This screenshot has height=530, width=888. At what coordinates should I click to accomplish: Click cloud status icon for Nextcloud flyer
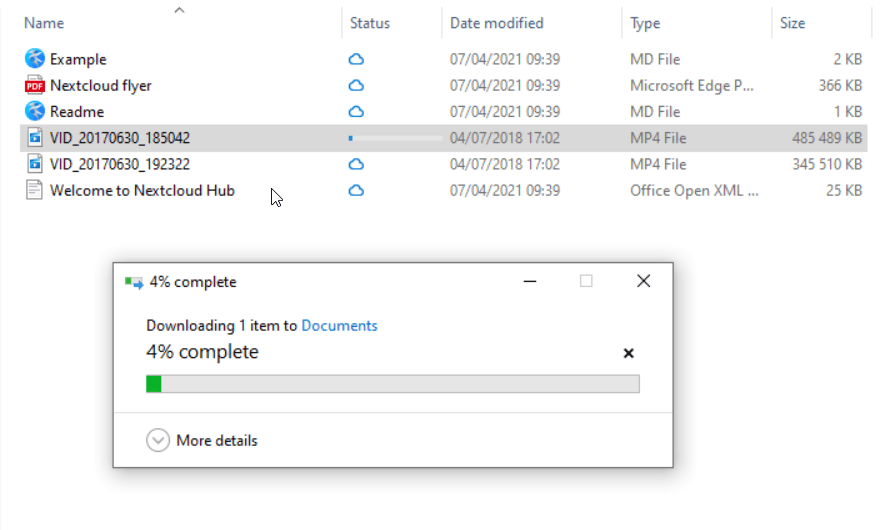click(356, 86)
